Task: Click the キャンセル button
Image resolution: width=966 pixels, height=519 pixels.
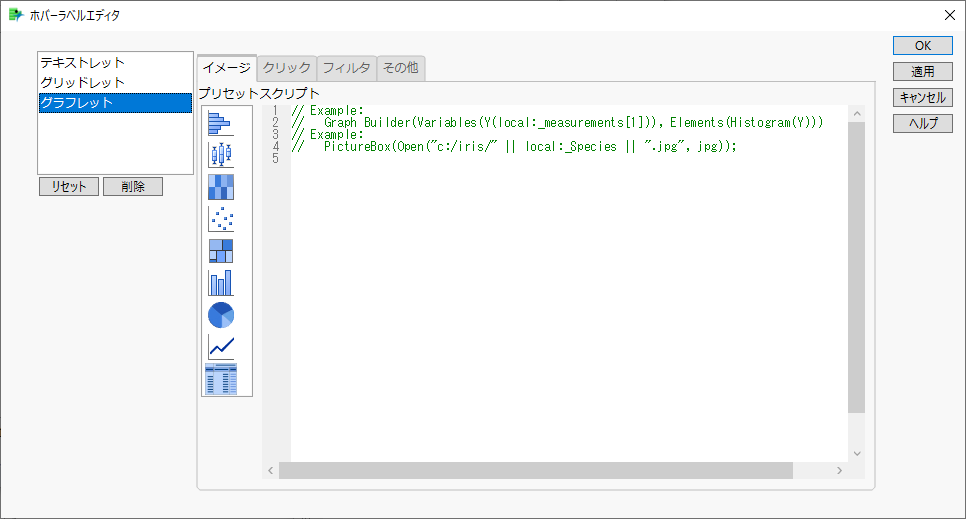Action: pos(923,97)
